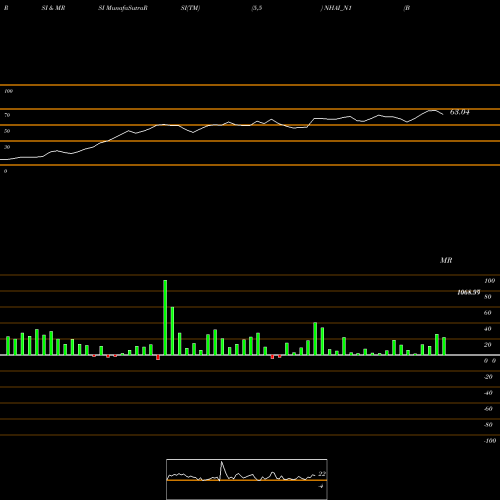The width and height of the screenshot is (500, 500).
Task: Click the 'SI & MR' header label
Action: click(53, 8)
